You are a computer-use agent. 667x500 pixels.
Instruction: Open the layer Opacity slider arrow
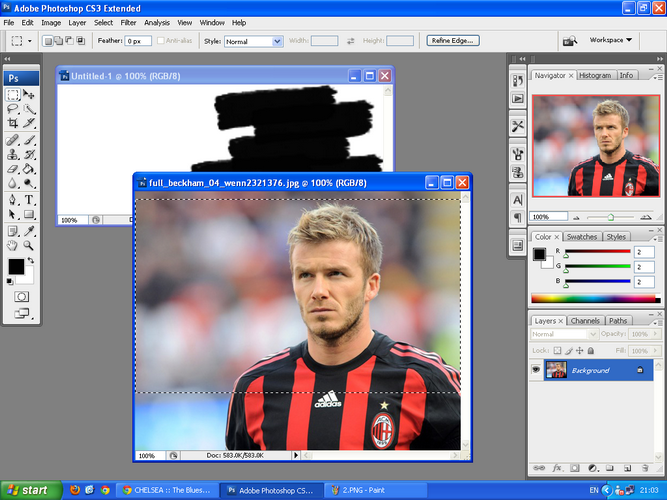655,334
